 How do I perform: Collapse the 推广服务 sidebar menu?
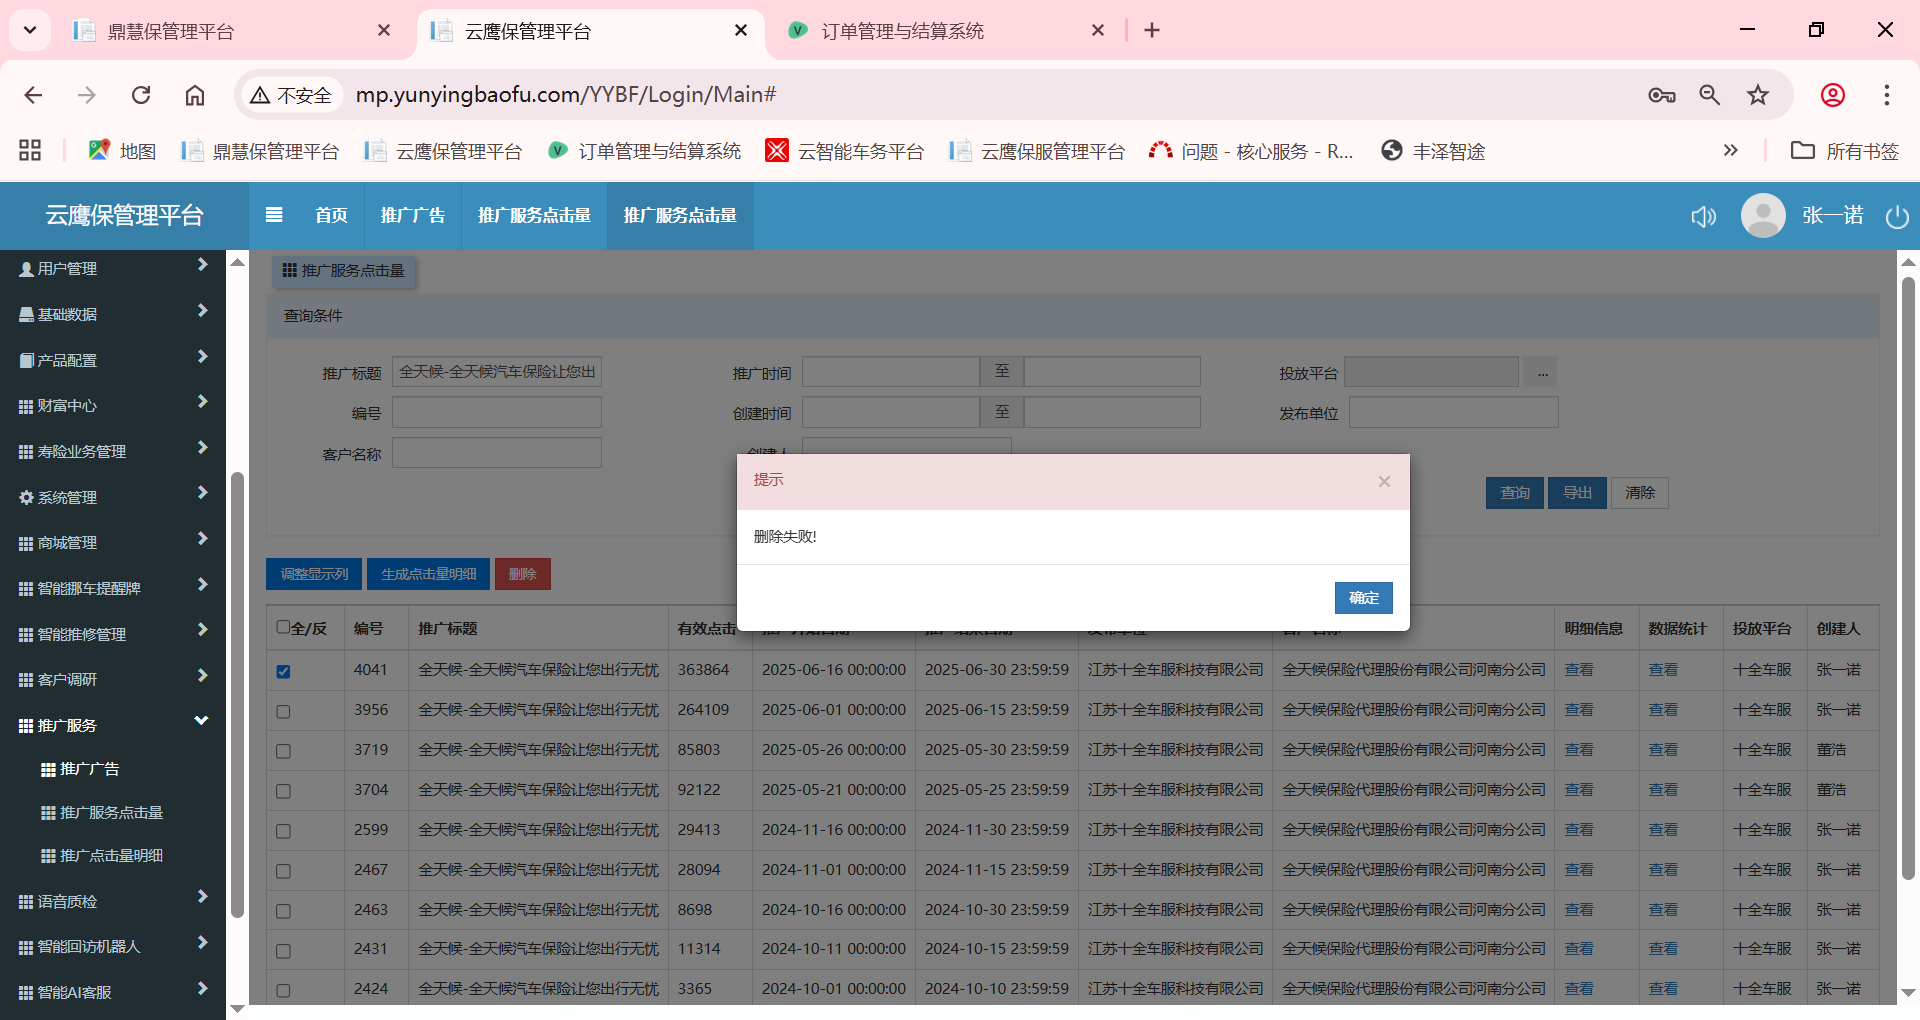pyautogui.click(x=112, y=725)
